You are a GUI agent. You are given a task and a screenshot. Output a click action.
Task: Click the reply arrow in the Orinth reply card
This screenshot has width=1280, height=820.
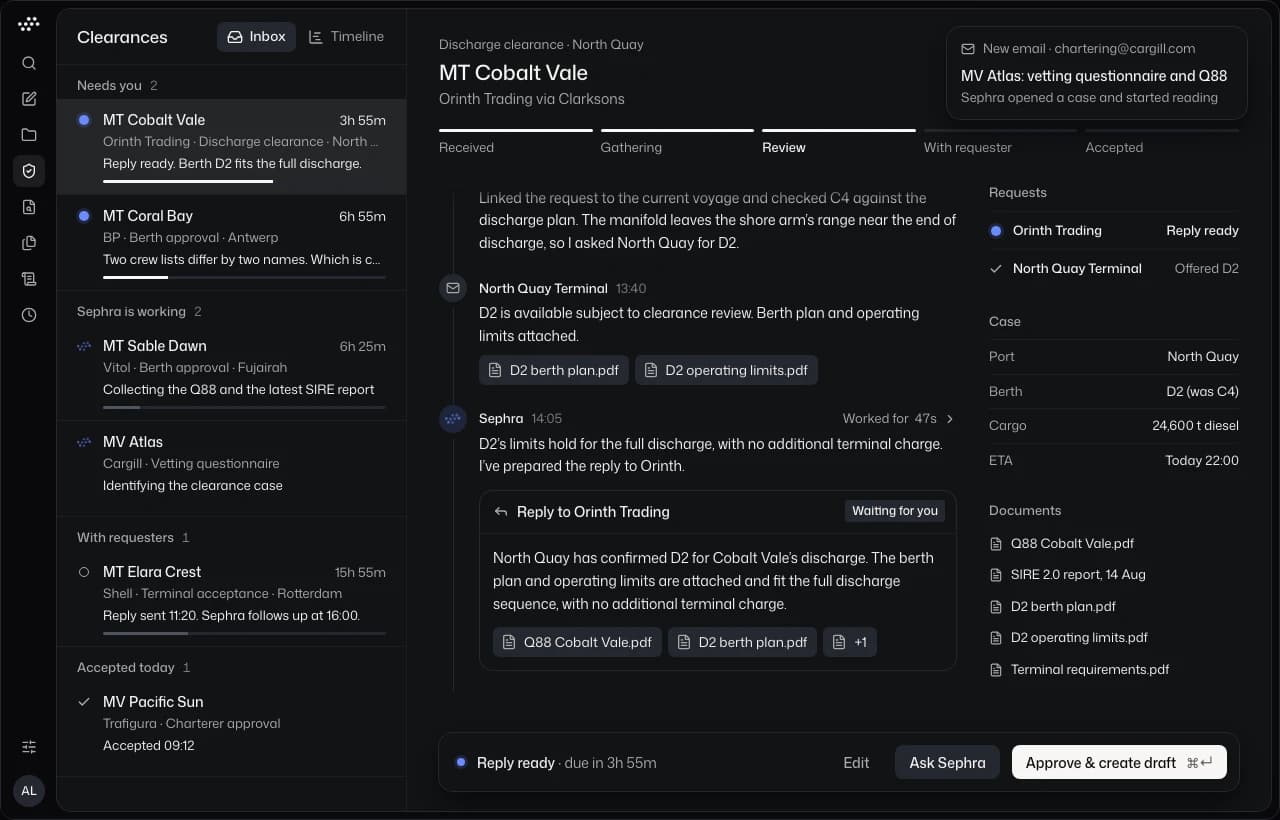point(501,512)
